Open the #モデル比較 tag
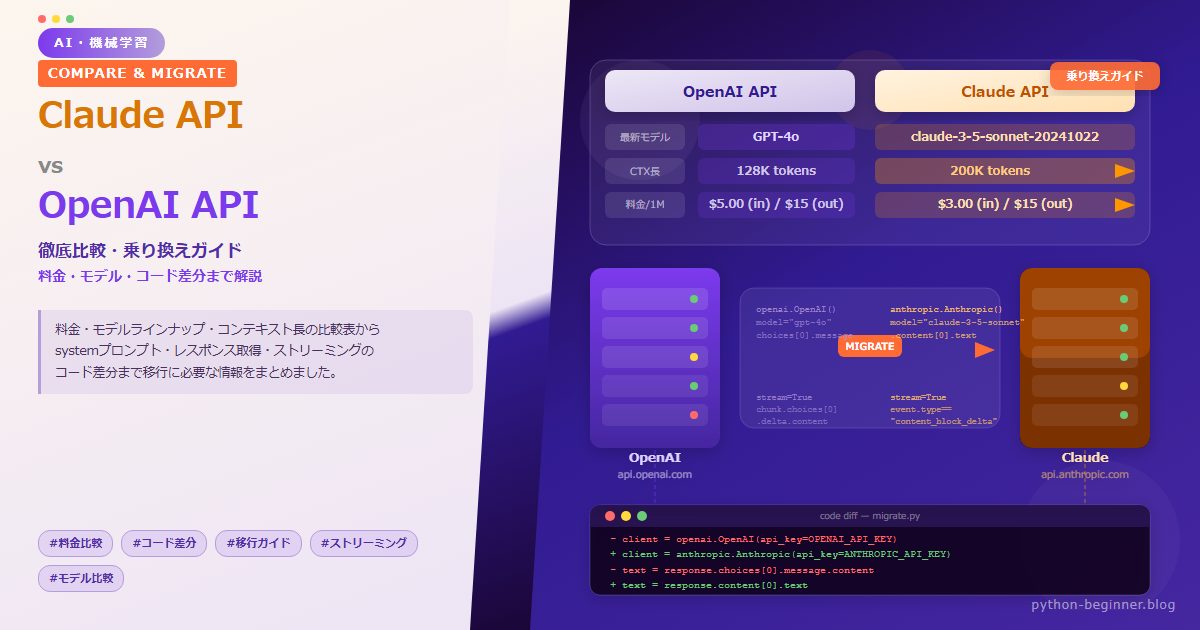This screenshot has height=630, width=1200. click(81, 578)
